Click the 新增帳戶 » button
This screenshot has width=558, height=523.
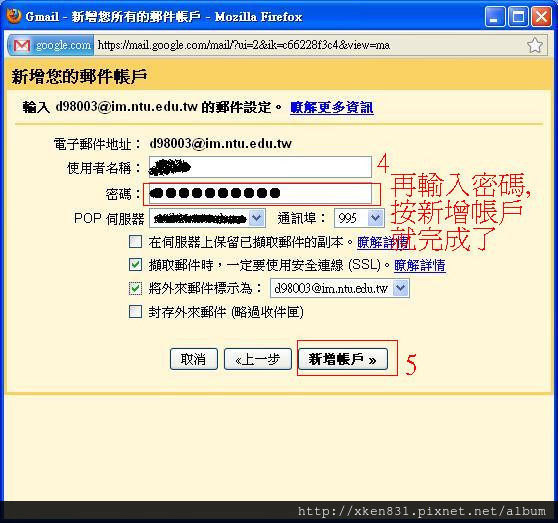[343, 359]
